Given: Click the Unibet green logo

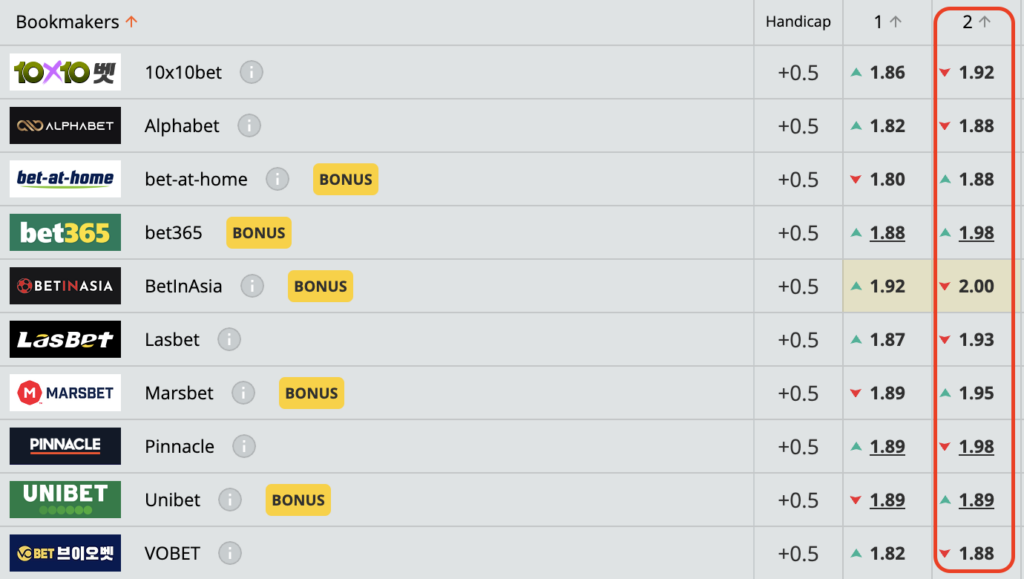Looking at the screenshot, I should click(x=65, y=500).
